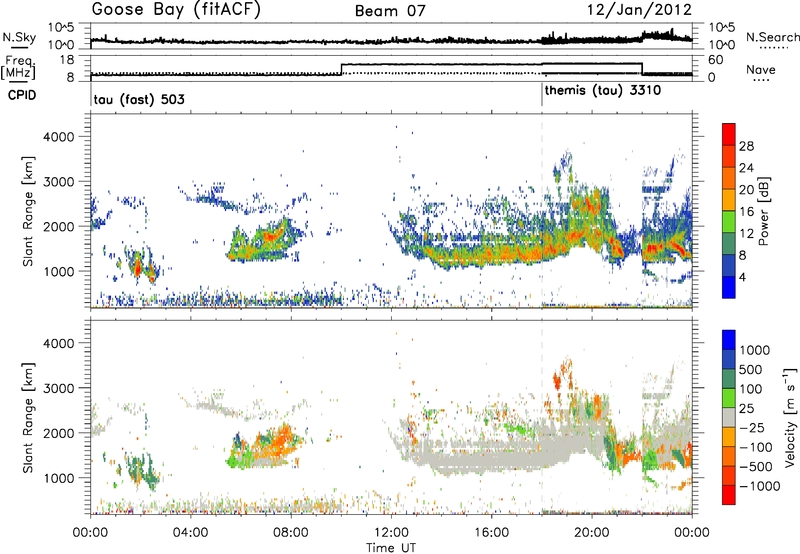Click the dark blue top of the velocity colorbar
This screenshot has width=800, height=554.
click(729, 340)
